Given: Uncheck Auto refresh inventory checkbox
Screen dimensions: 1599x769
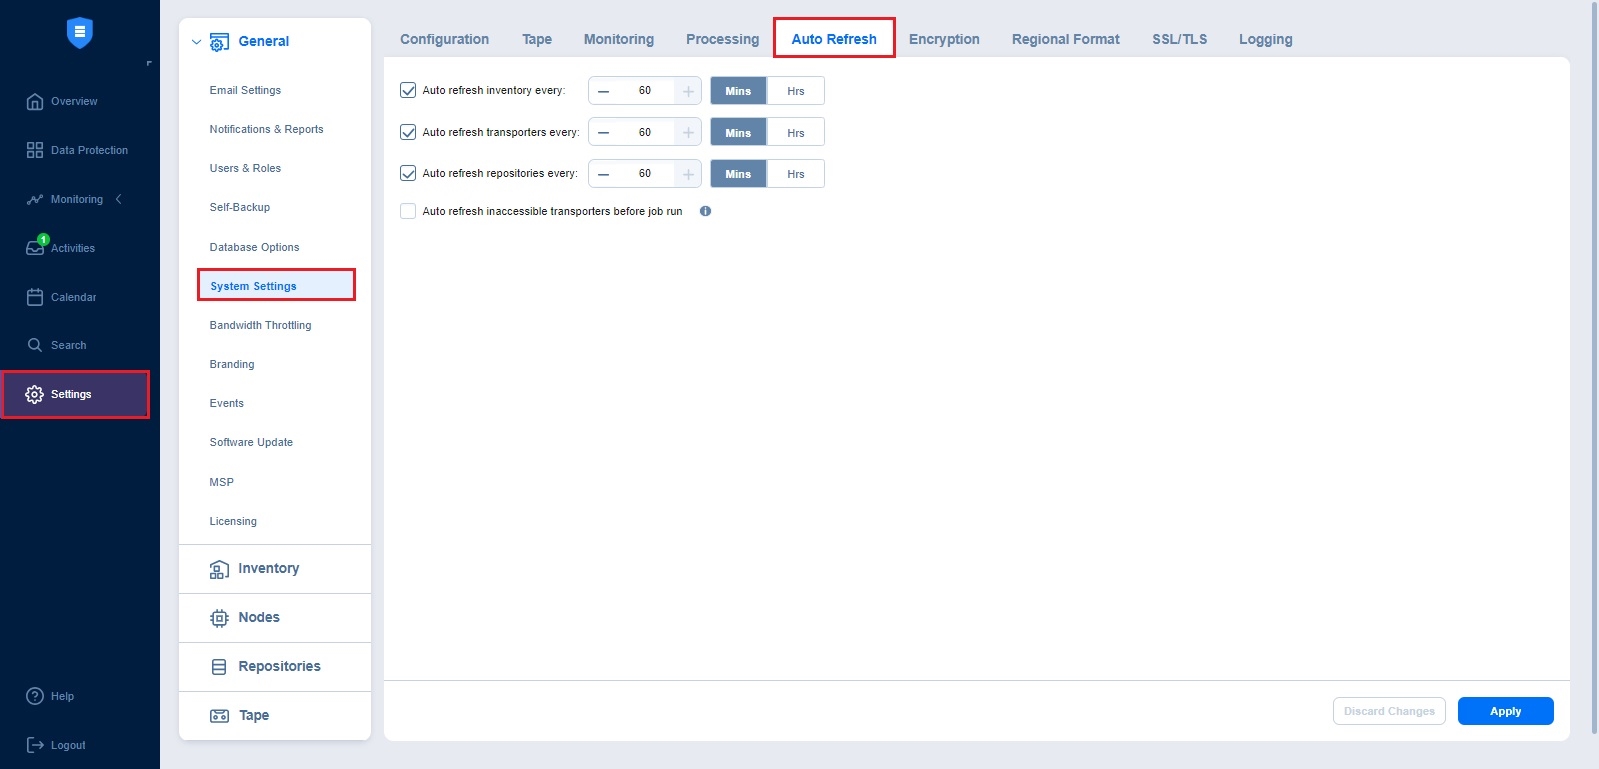Looking at the screenshot, I should click(x=408, y=90).
